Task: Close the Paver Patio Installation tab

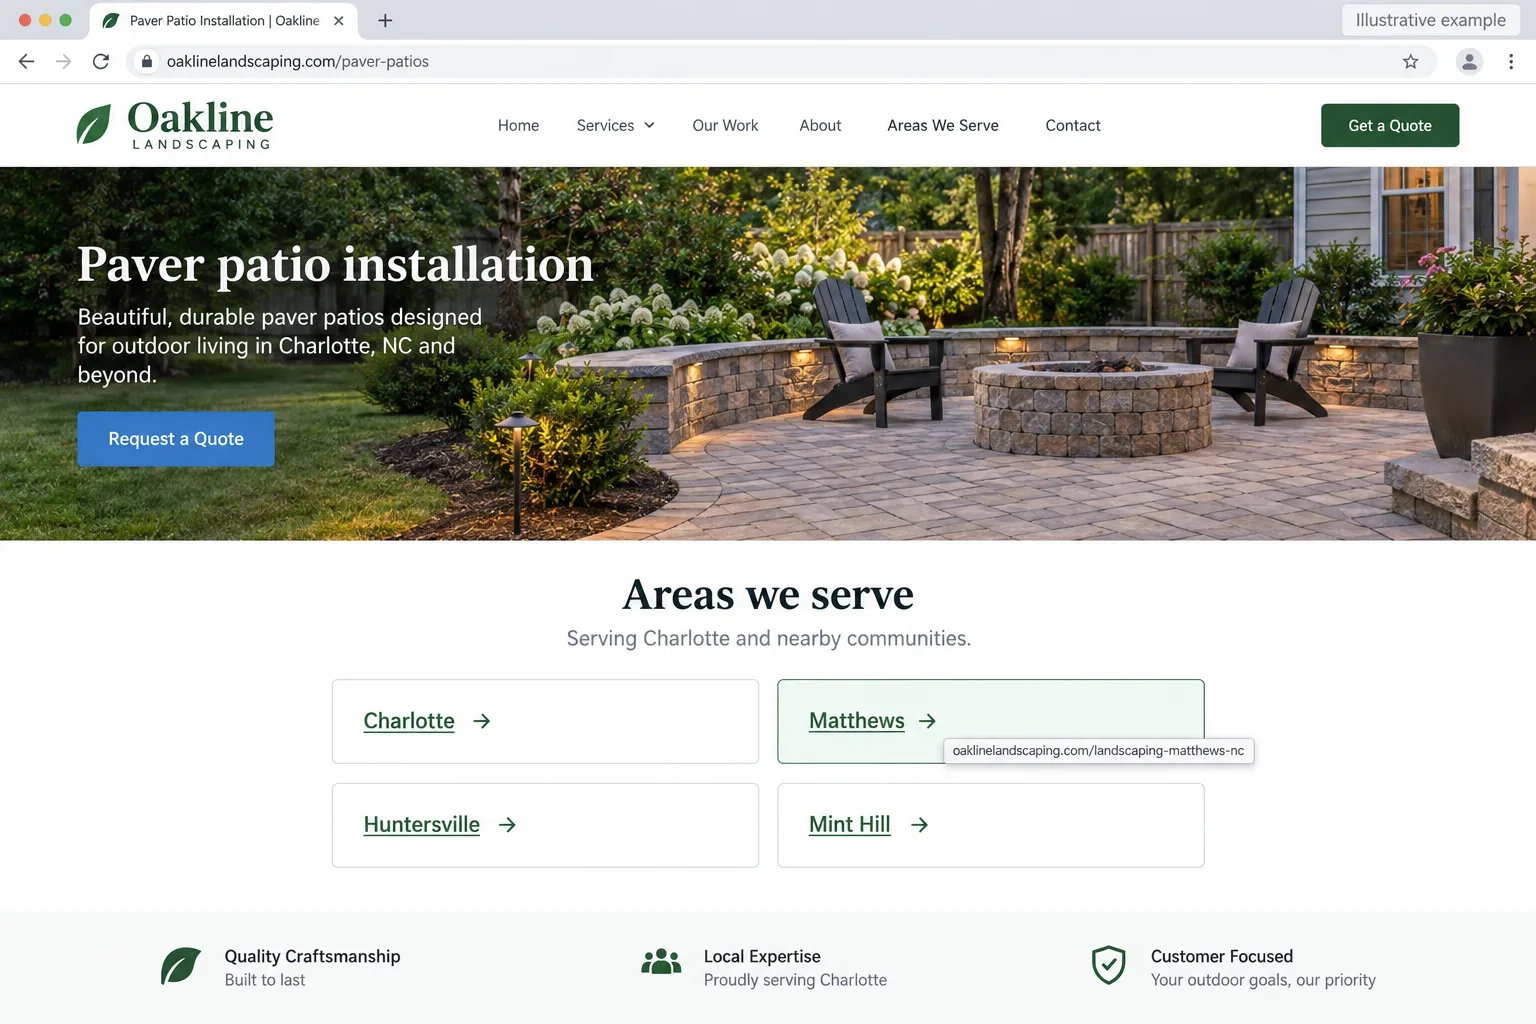Action: tap(339, 20)
